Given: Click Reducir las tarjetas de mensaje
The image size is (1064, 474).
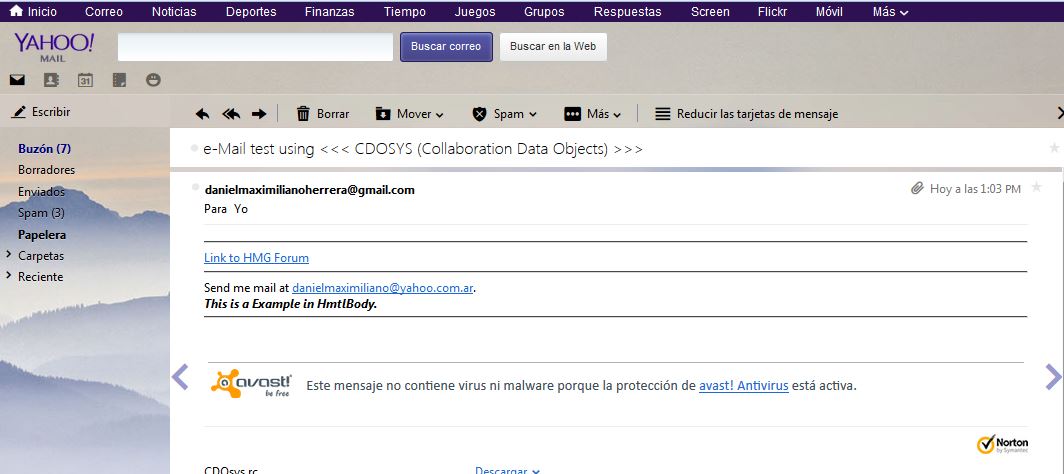Looking at the screenshot, I should (x=746, y=114).
